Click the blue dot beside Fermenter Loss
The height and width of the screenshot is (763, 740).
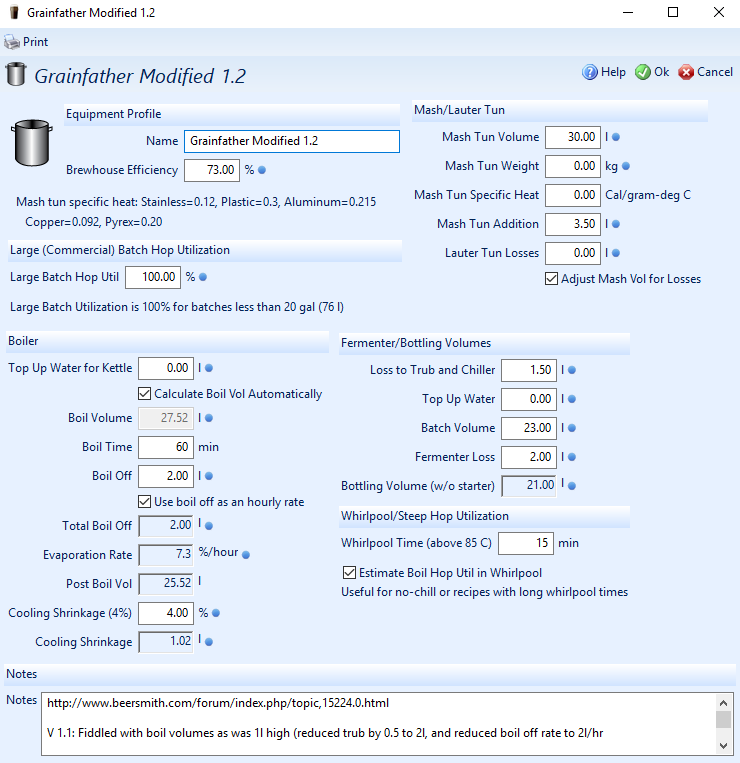(x=572, y=457)
